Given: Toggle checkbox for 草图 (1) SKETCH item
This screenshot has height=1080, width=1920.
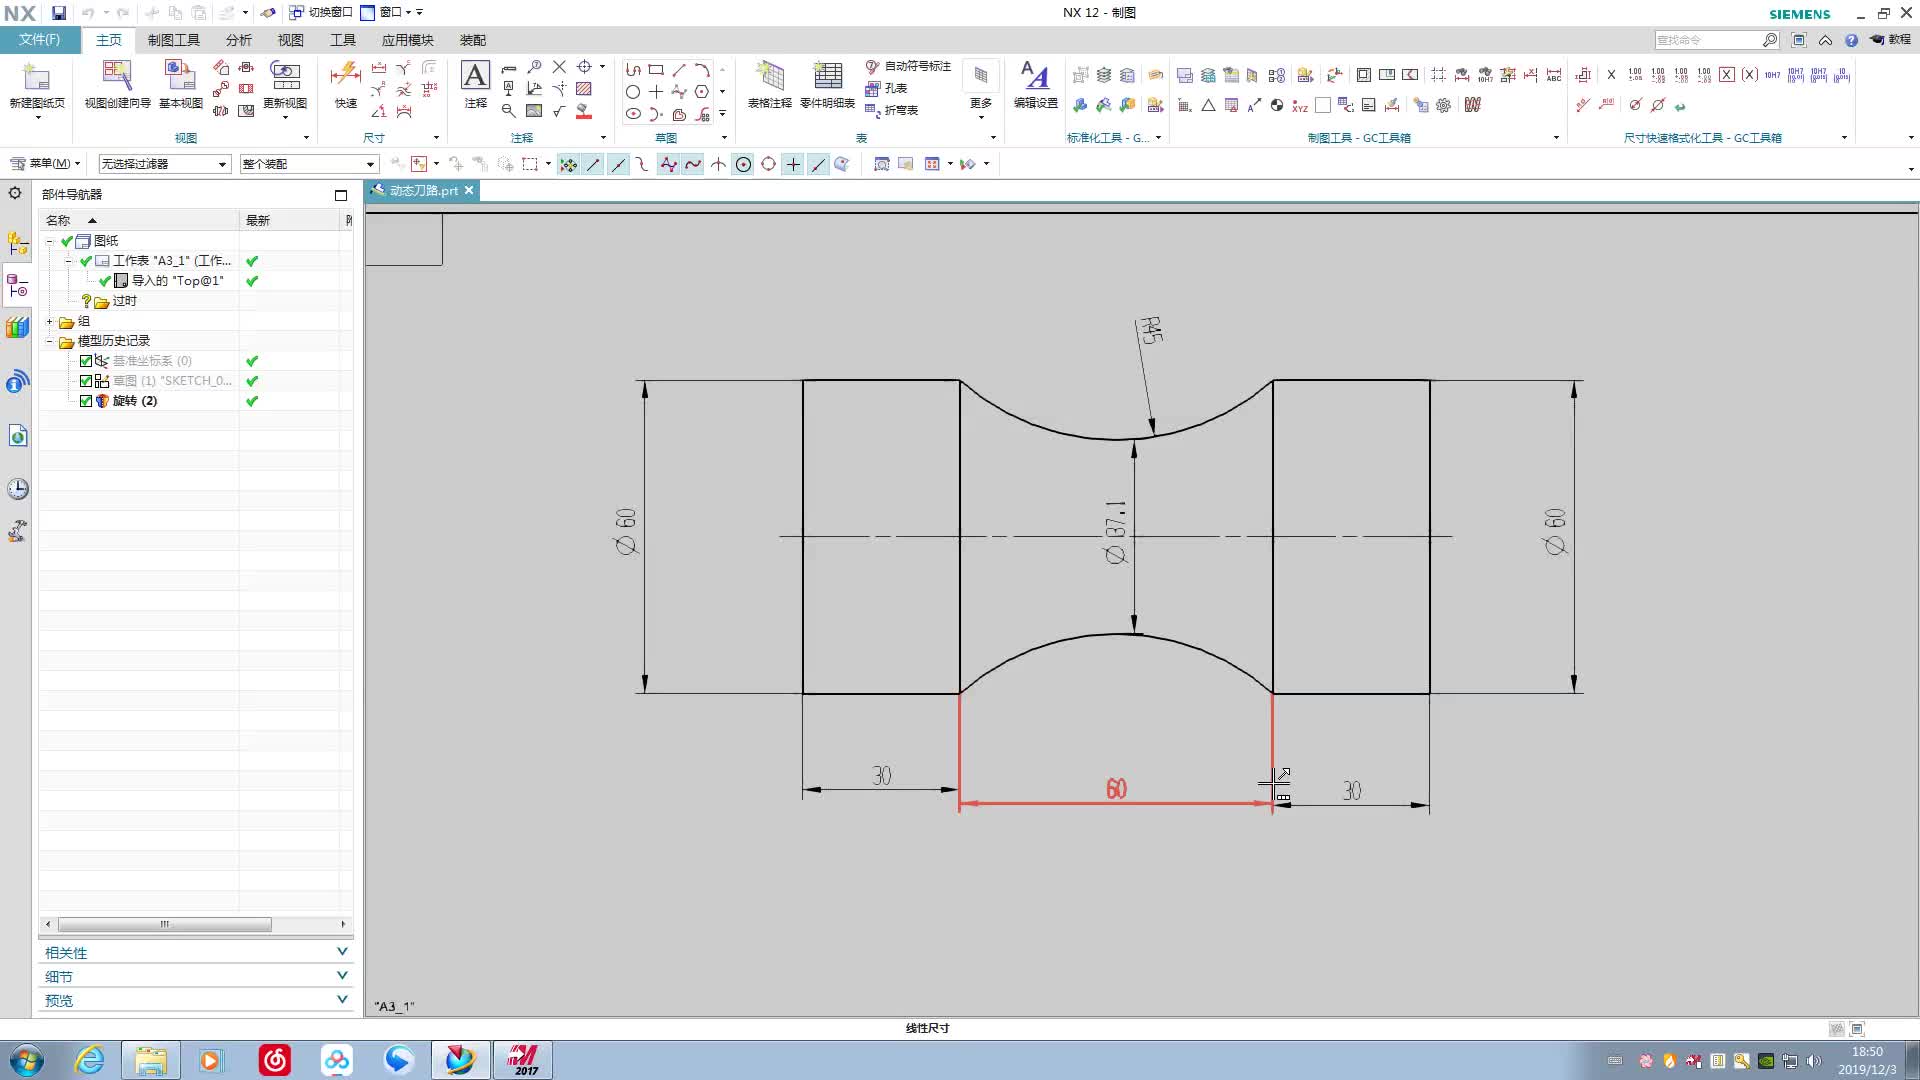Looking at the screenshot, I should click(86, 381).
